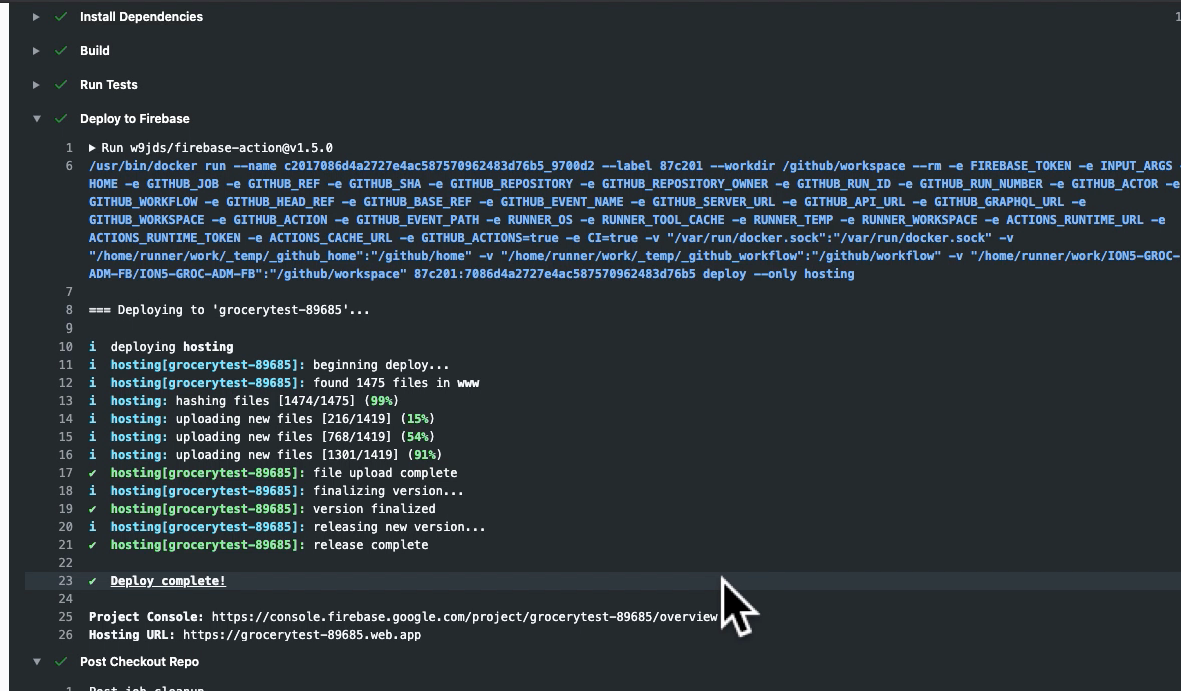Click "=== Deploying to 'grocerytest-89685'..." log line
Viewport: 1181px width, 691px height.
tap(229, 310)
